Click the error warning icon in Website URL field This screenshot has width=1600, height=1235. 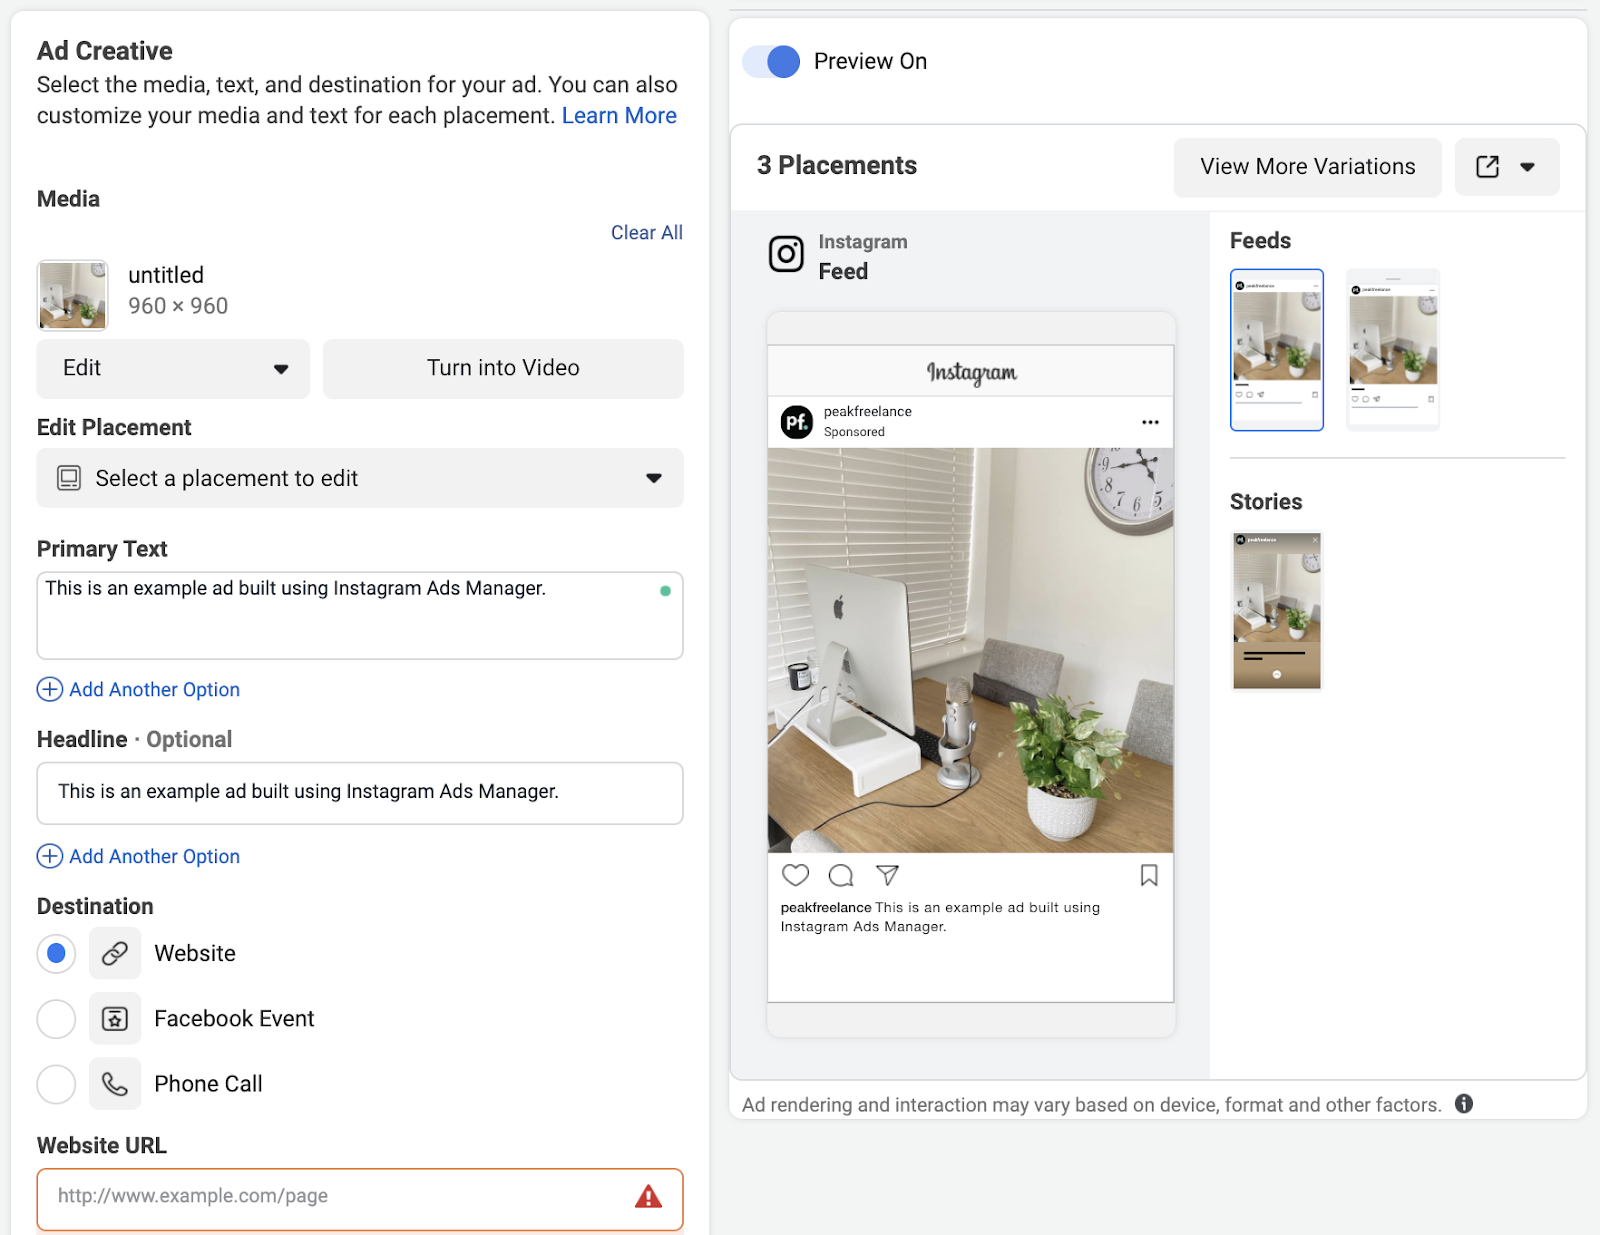(648, 1197)
